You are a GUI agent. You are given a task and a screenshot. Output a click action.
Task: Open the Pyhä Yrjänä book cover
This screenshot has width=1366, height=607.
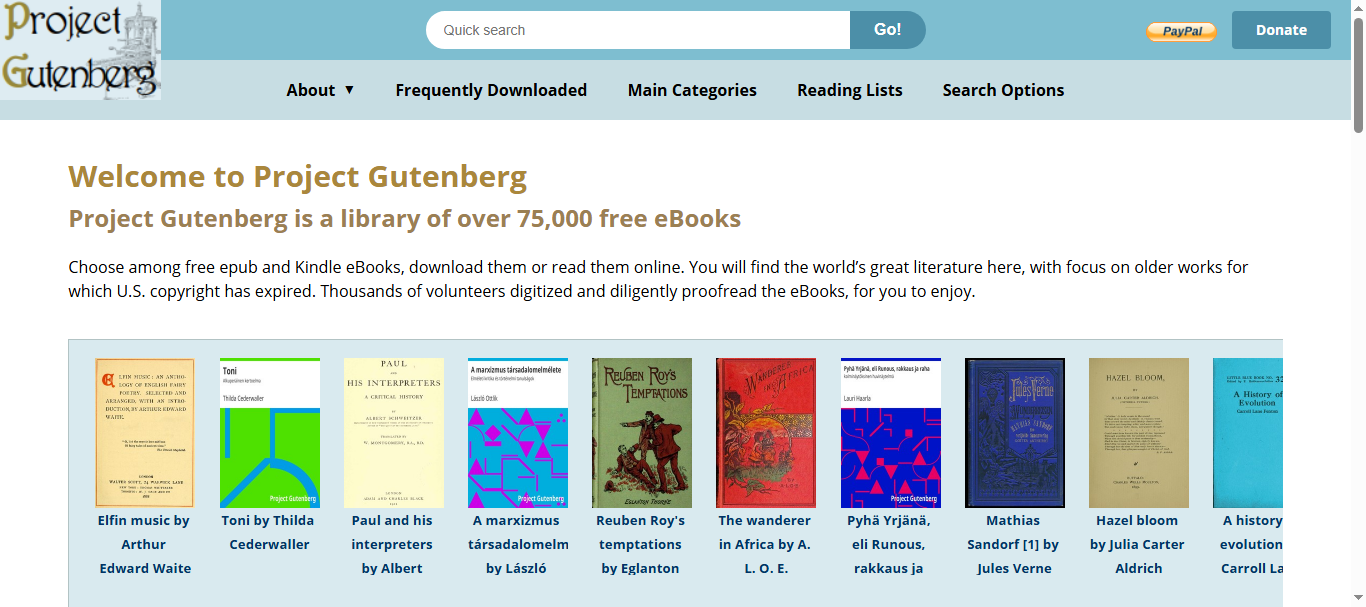(x=891, y=433)
